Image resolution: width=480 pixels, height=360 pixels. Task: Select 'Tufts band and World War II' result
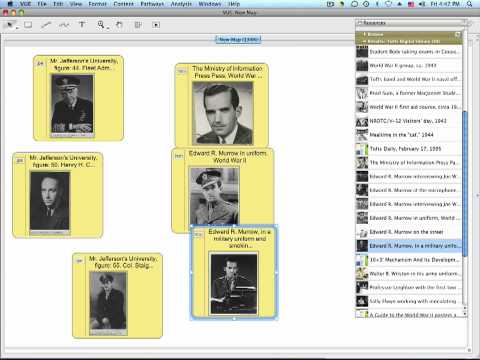tap(409, 79)
